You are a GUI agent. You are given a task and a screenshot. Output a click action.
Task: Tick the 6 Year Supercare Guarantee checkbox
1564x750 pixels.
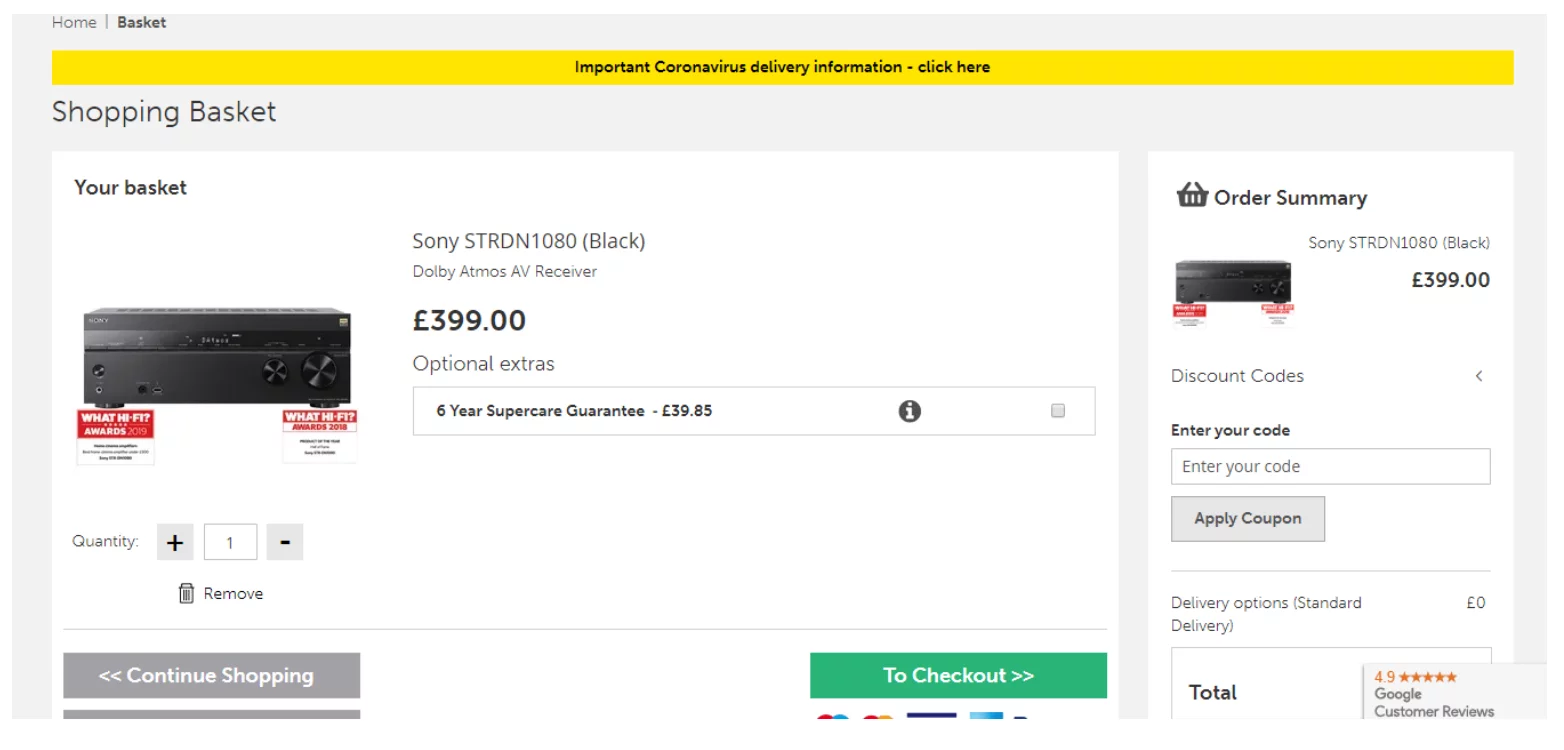(1058, 410)
